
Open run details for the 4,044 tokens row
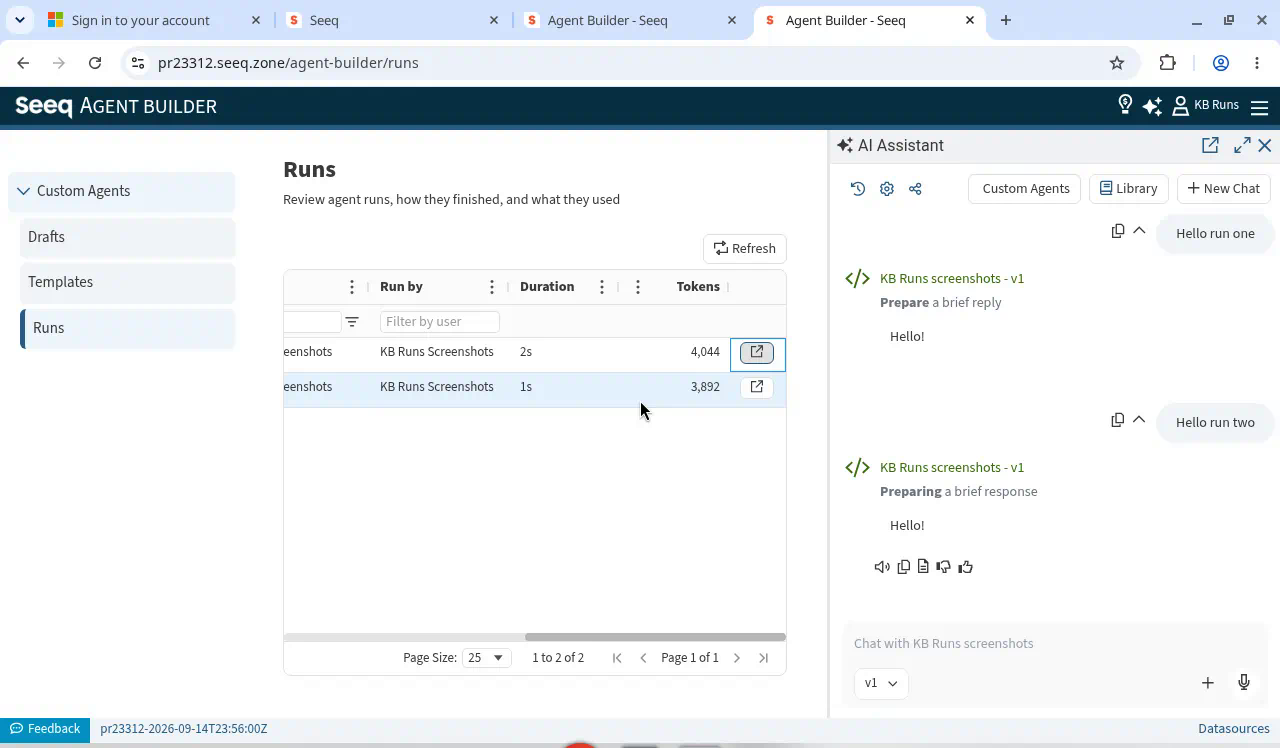pyautogui.click(x=757, y=352)
